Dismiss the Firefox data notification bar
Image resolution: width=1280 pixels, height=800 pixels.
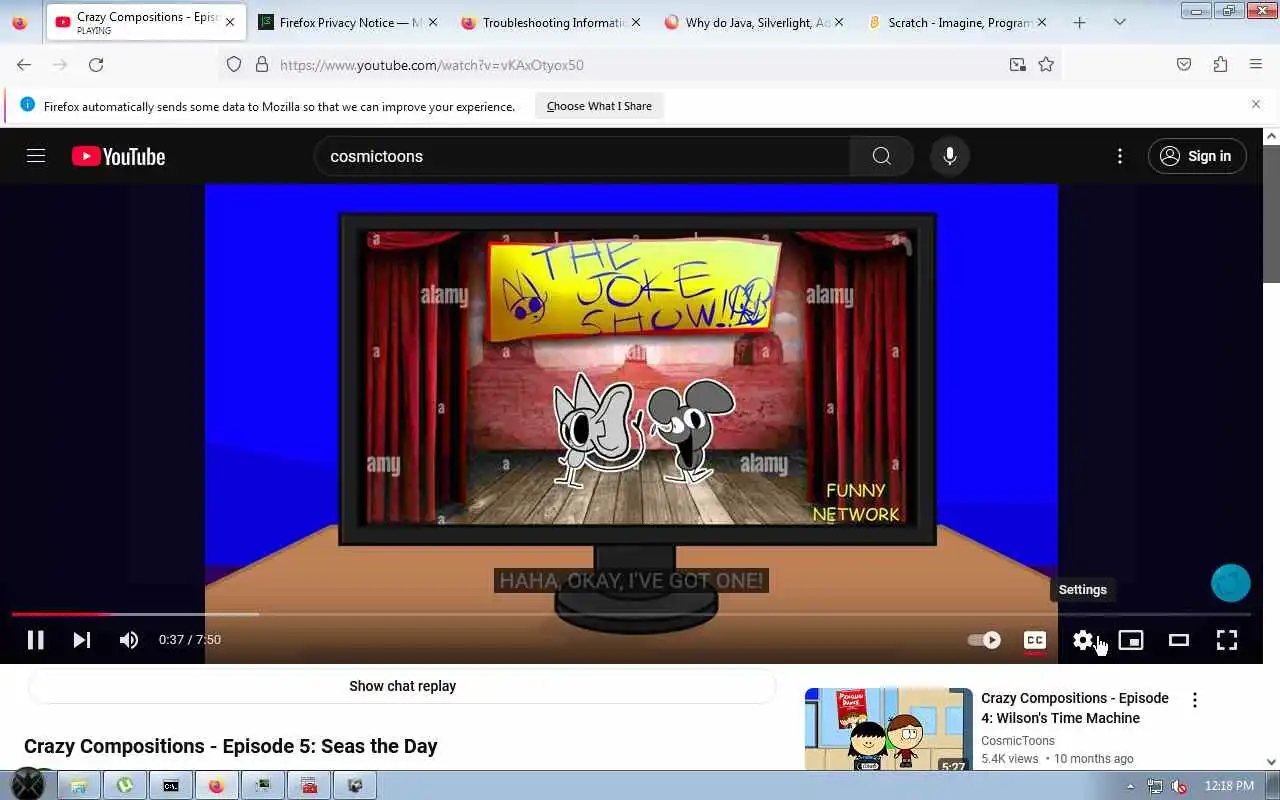coord(1256,104)
